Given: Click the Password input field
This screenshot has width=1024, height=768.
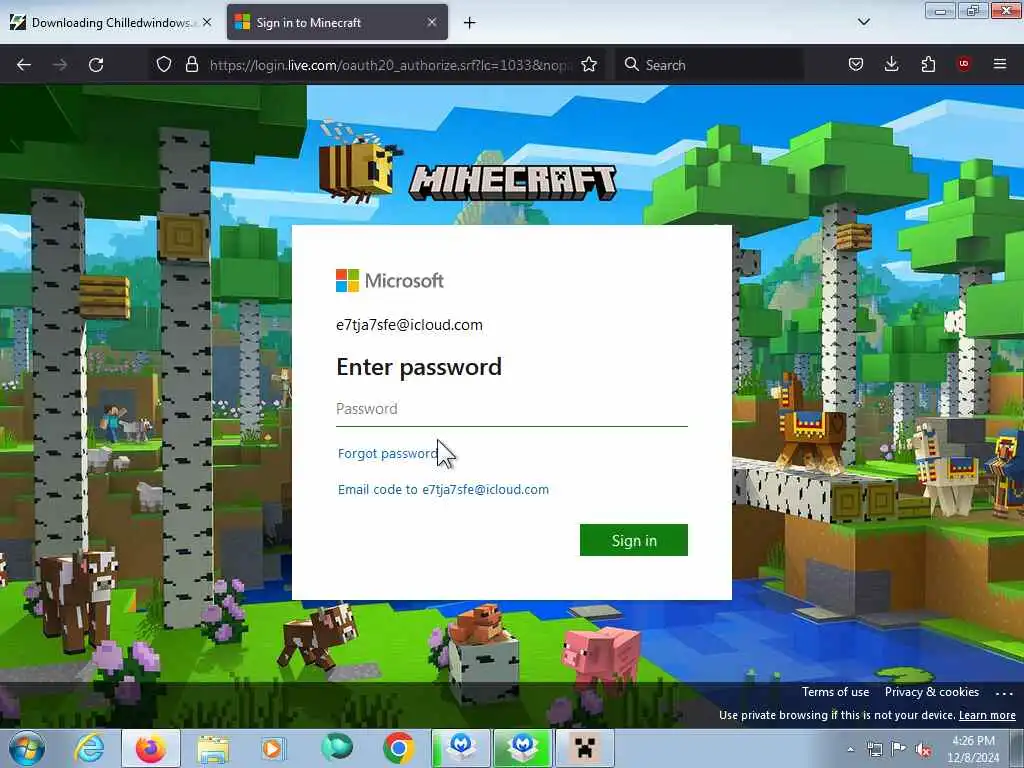Looking at the screenshot, I should (512, 409).
